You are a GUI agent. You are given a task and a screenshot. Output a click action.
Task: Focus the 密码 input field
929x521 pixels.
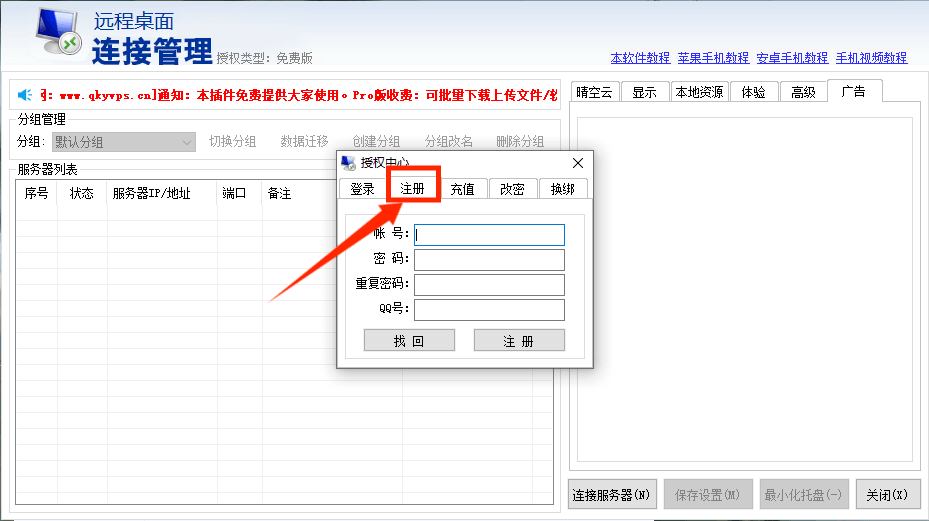[x=489, y=260]
